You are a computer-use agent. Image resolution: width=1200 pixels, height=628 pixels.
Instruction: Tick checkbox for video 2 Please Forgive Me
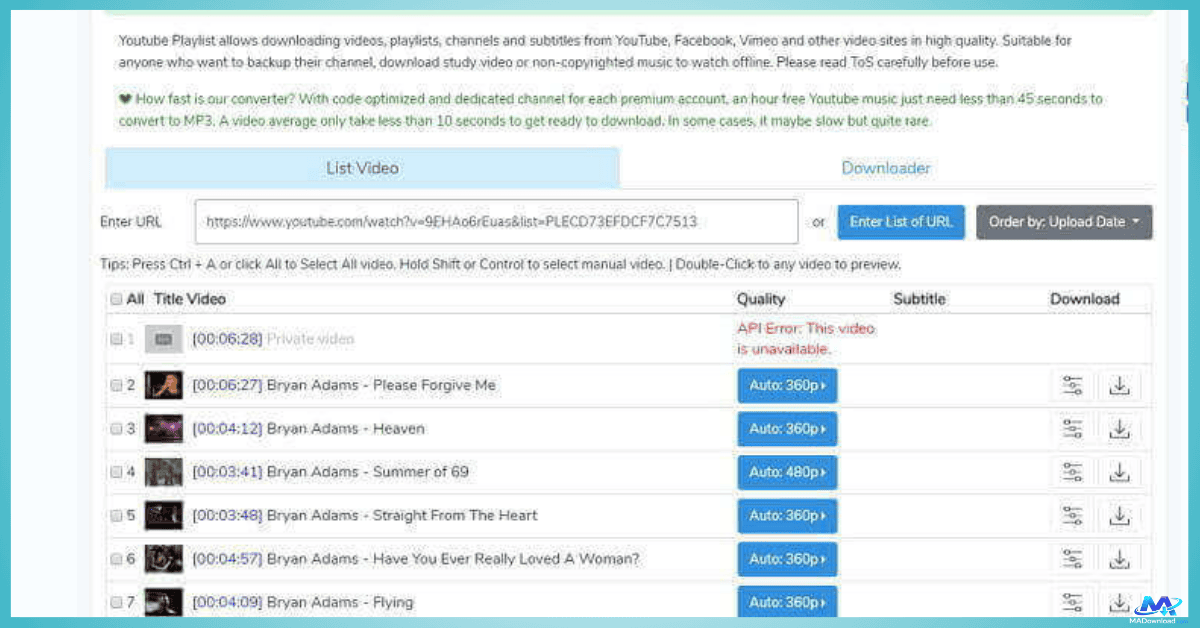pyautogui.click(x=116, y=386)
